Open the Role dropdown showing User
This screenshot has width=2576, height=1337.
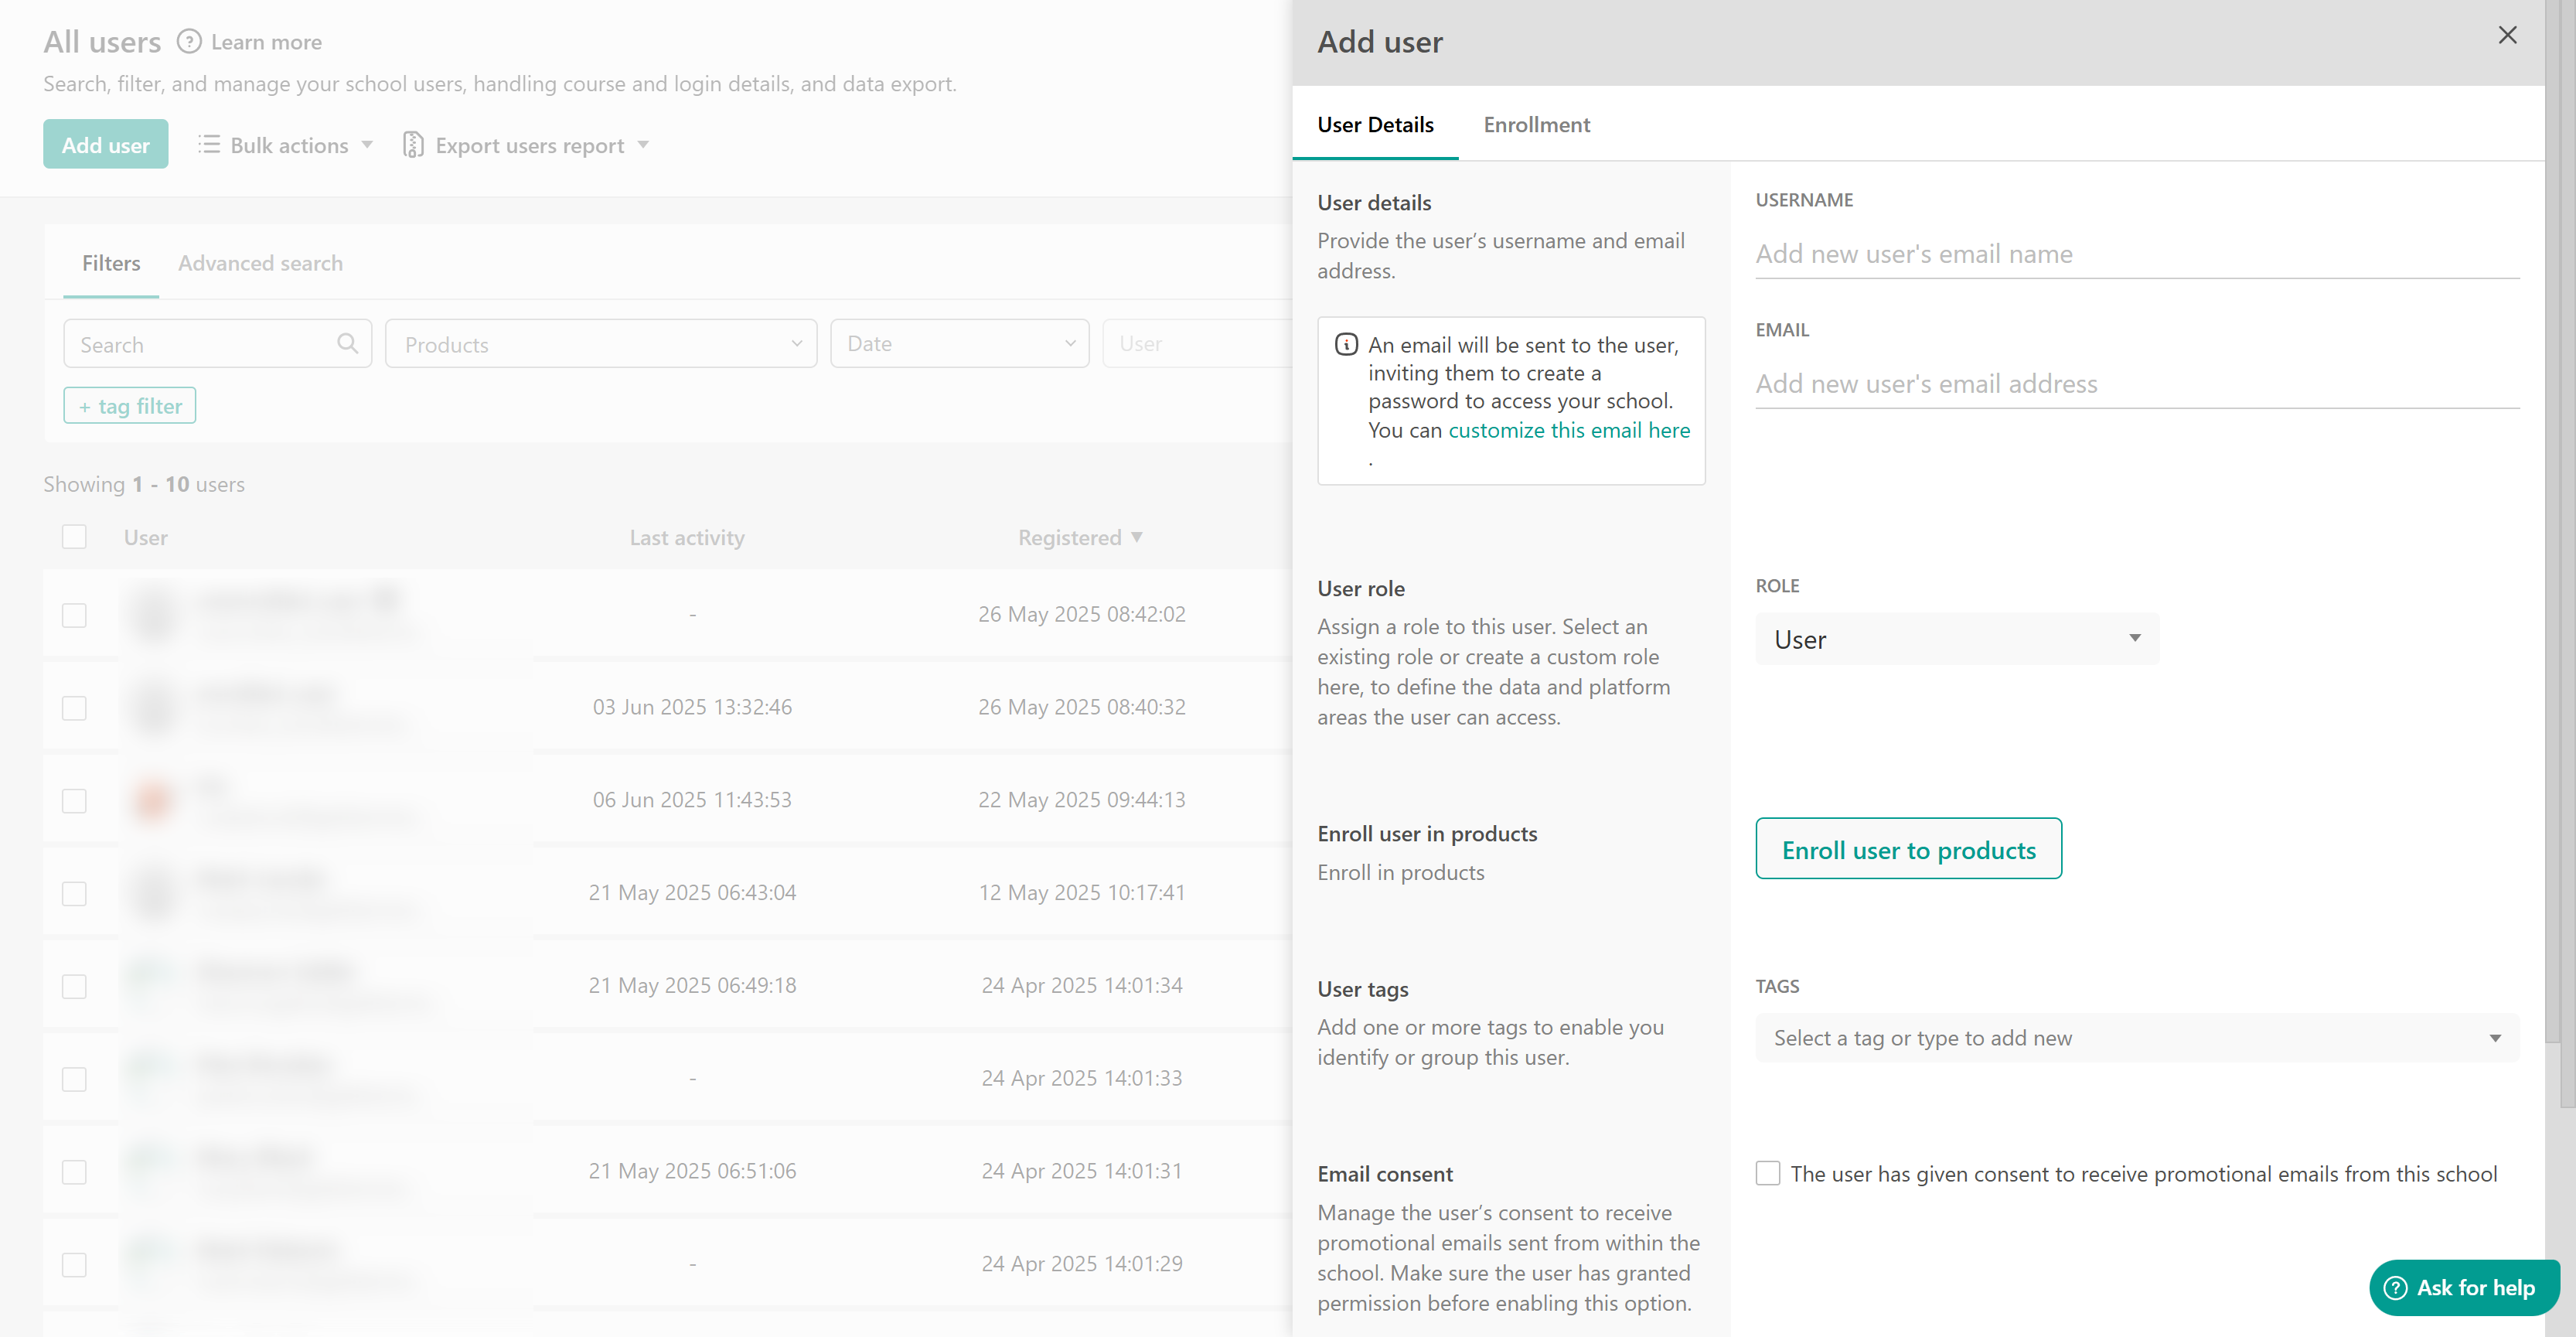1957,639
